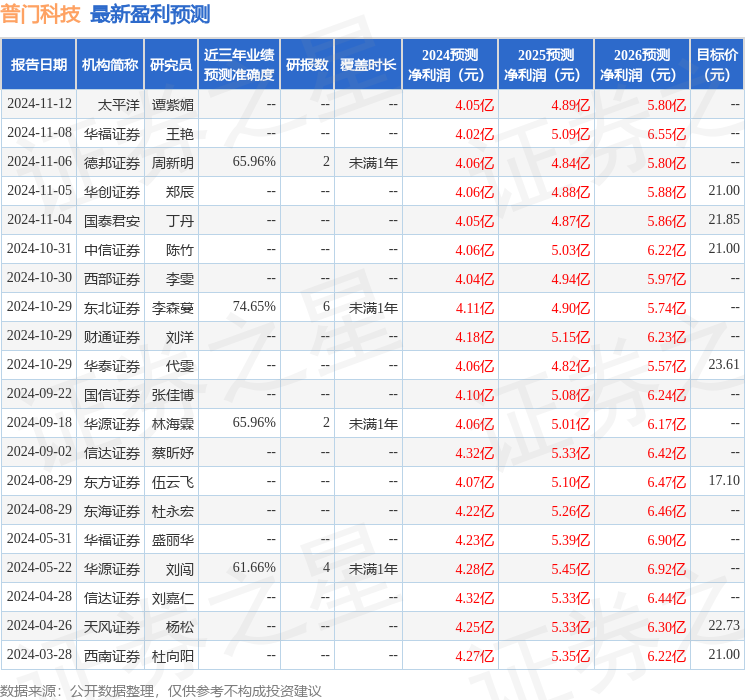
Task: Select the 西南证券 institution cell
Action: 112,656
